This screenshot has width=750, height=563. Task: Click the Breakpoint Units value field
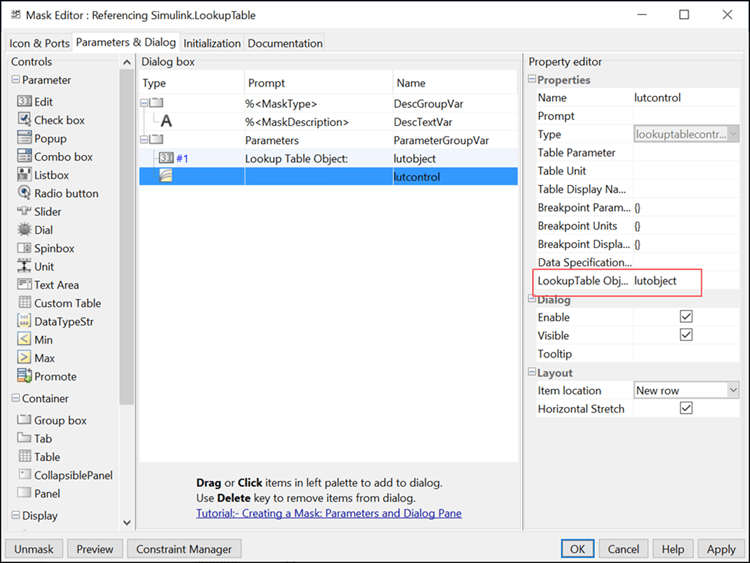686,226
